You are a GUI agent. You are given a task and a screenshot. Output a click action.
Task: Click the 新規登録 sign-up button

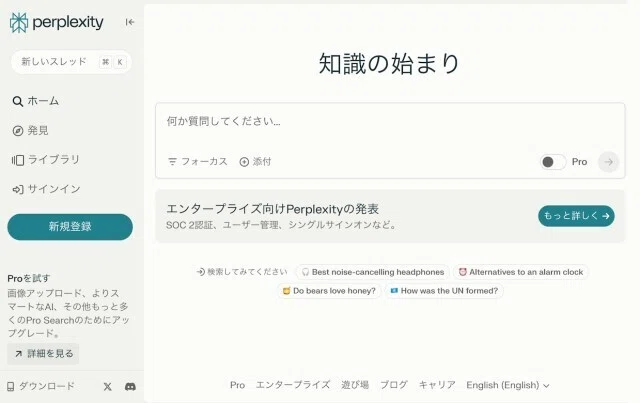(70, 227)
